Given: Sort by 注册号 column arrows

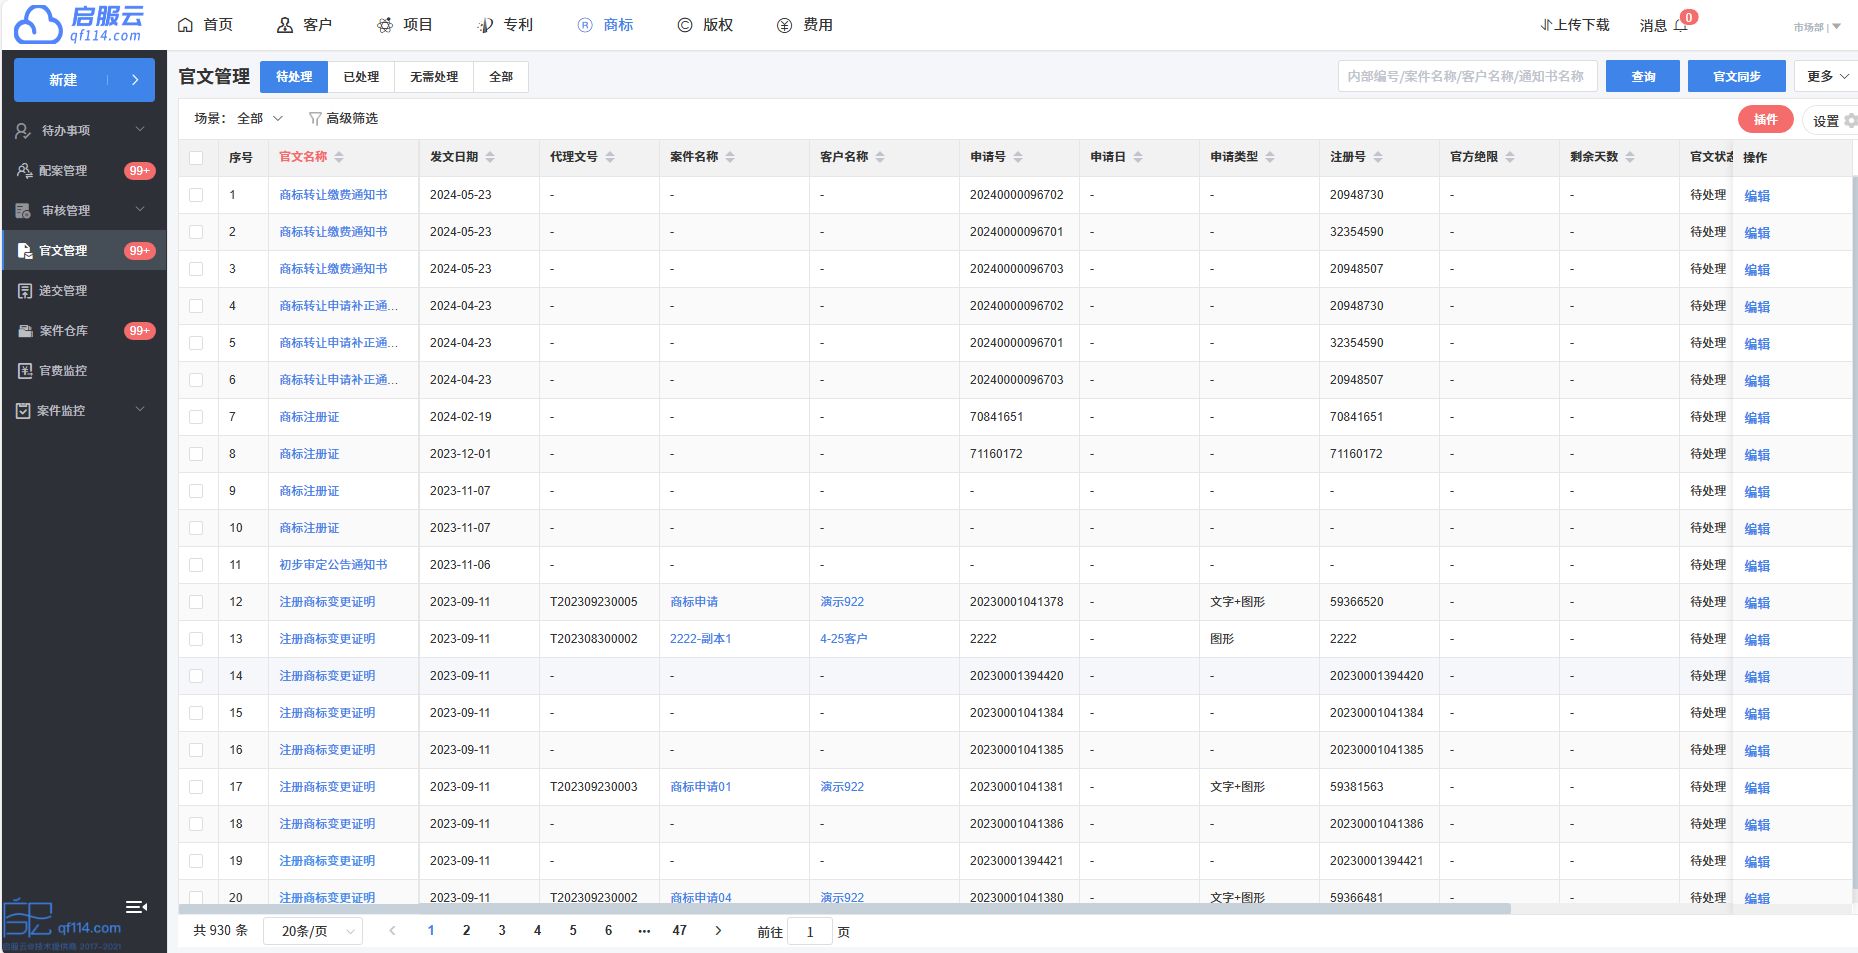Looking at the screenshot, I should (x=1378, y=157).
